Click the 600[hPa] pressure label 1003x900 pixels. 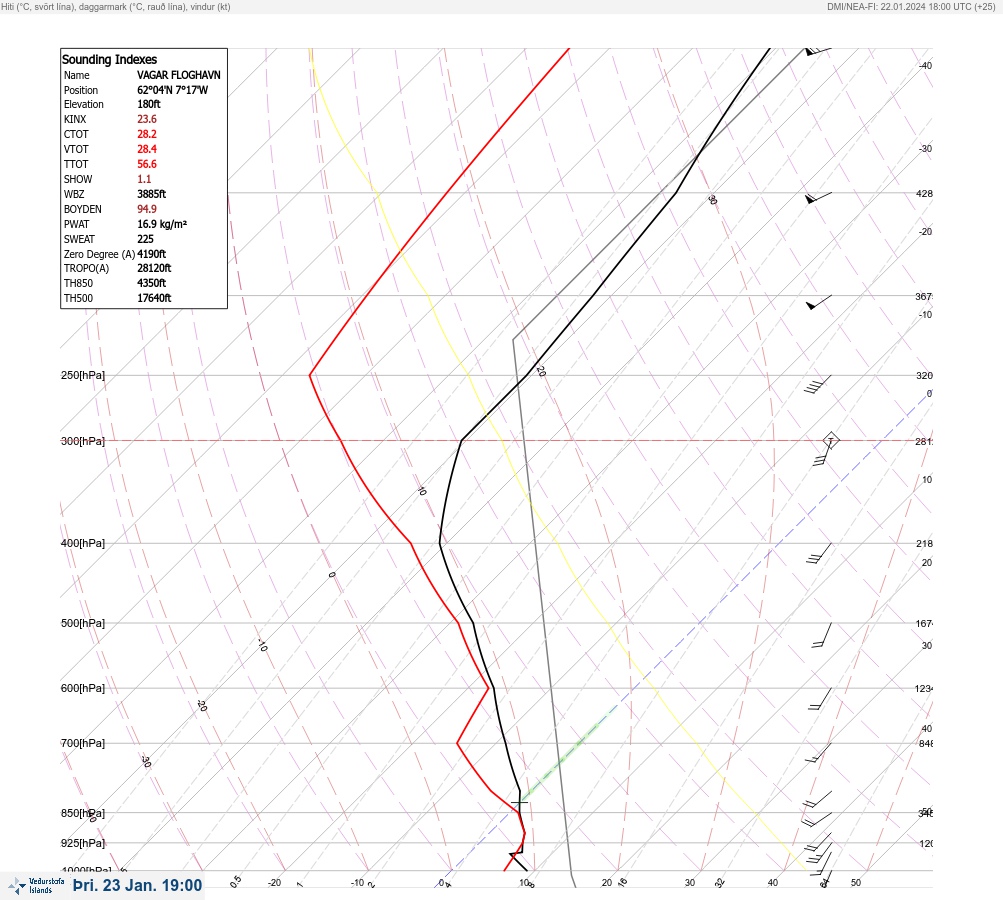click(x=83, y=688)
